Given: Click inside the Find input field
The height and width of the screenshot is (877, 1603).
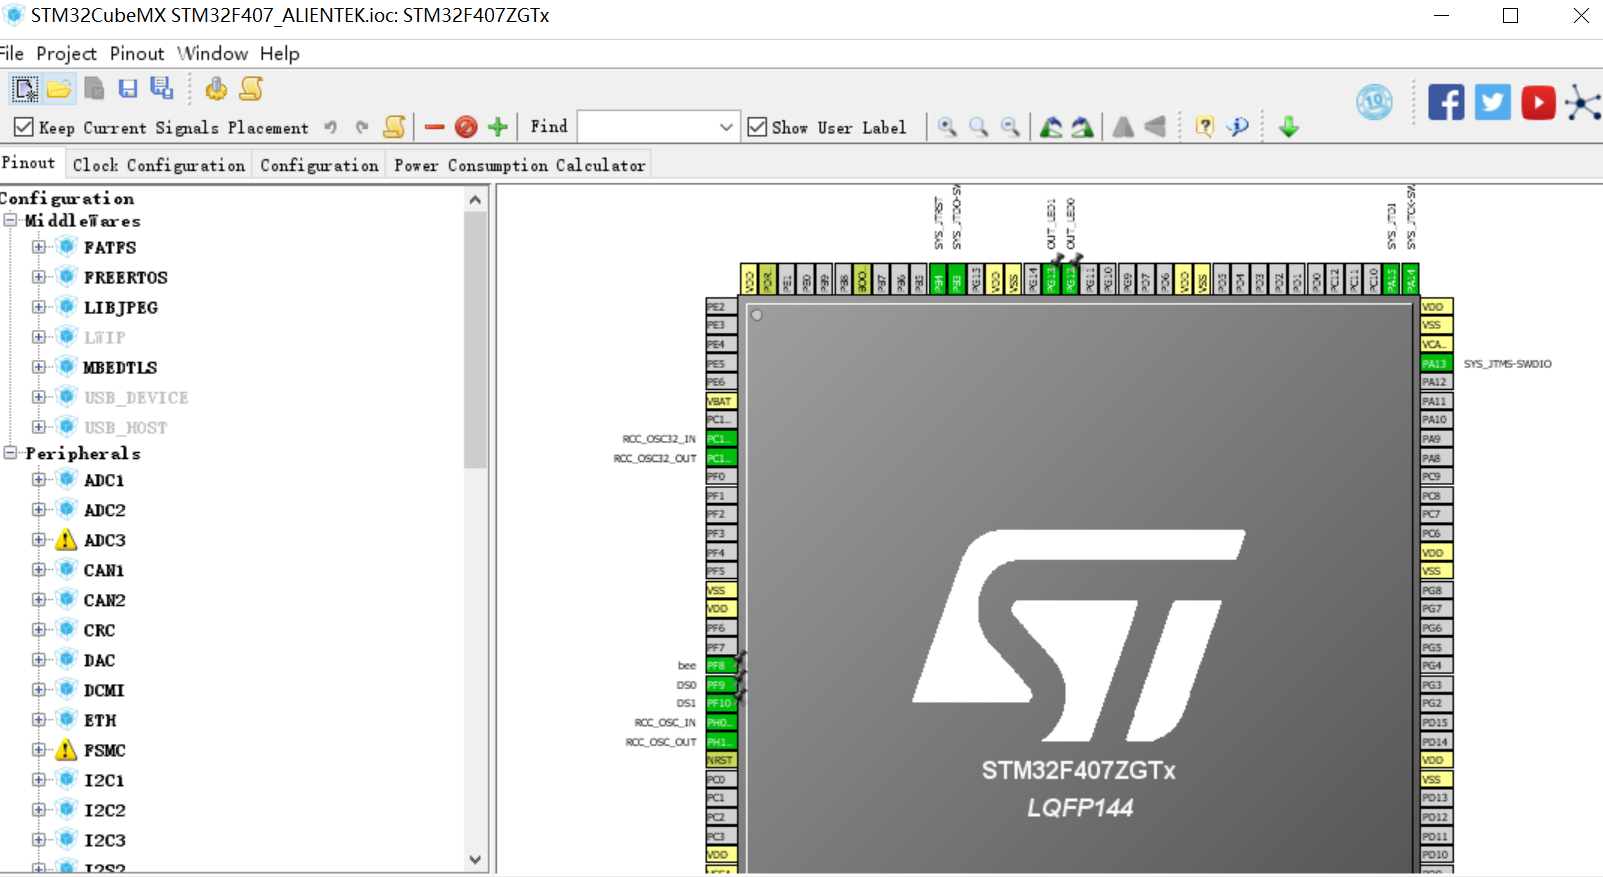Looking at the screenshot, I should point(648,127).
